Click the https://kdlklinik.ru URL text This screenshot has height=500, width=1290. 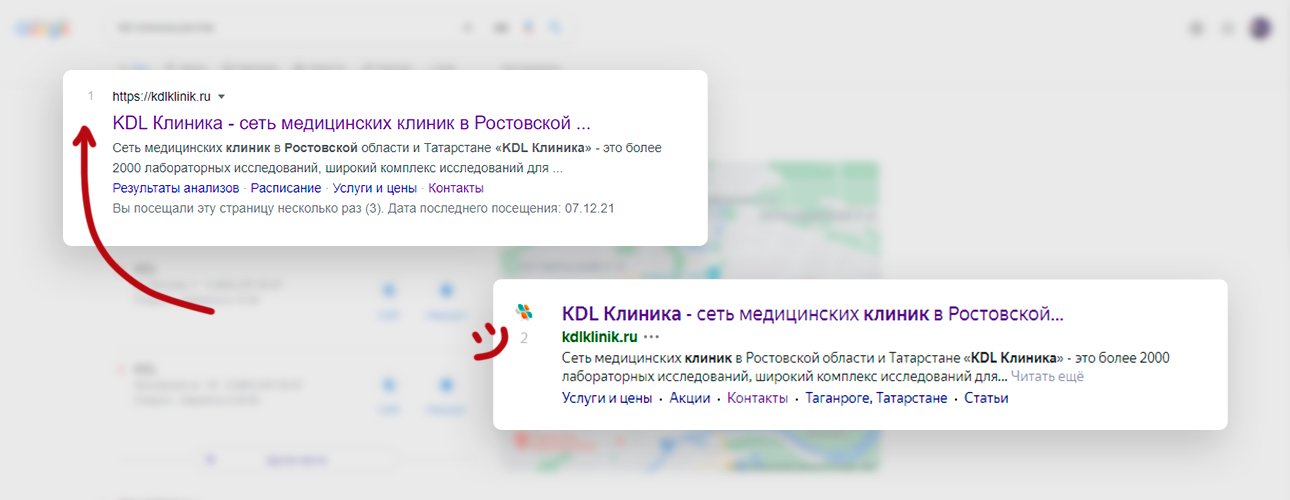coord(161,96)
